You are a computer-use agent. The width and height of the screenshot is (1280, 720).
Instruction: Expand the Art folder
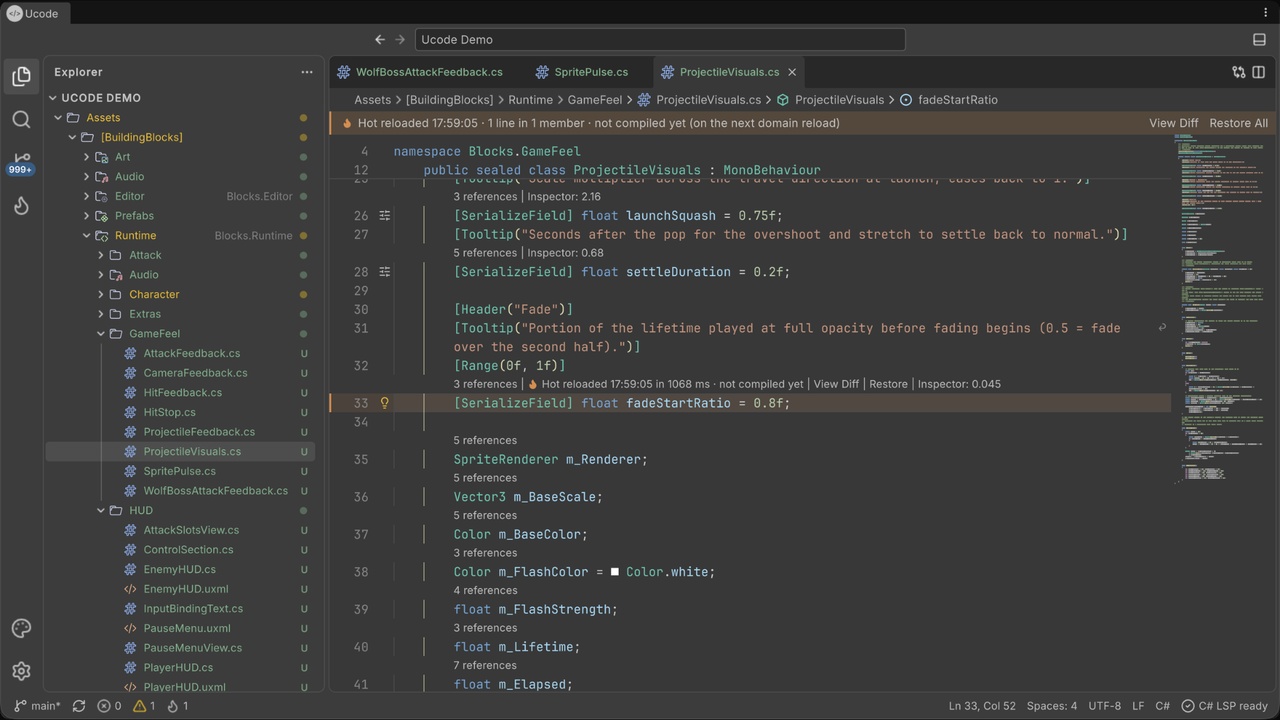point(86,157)
